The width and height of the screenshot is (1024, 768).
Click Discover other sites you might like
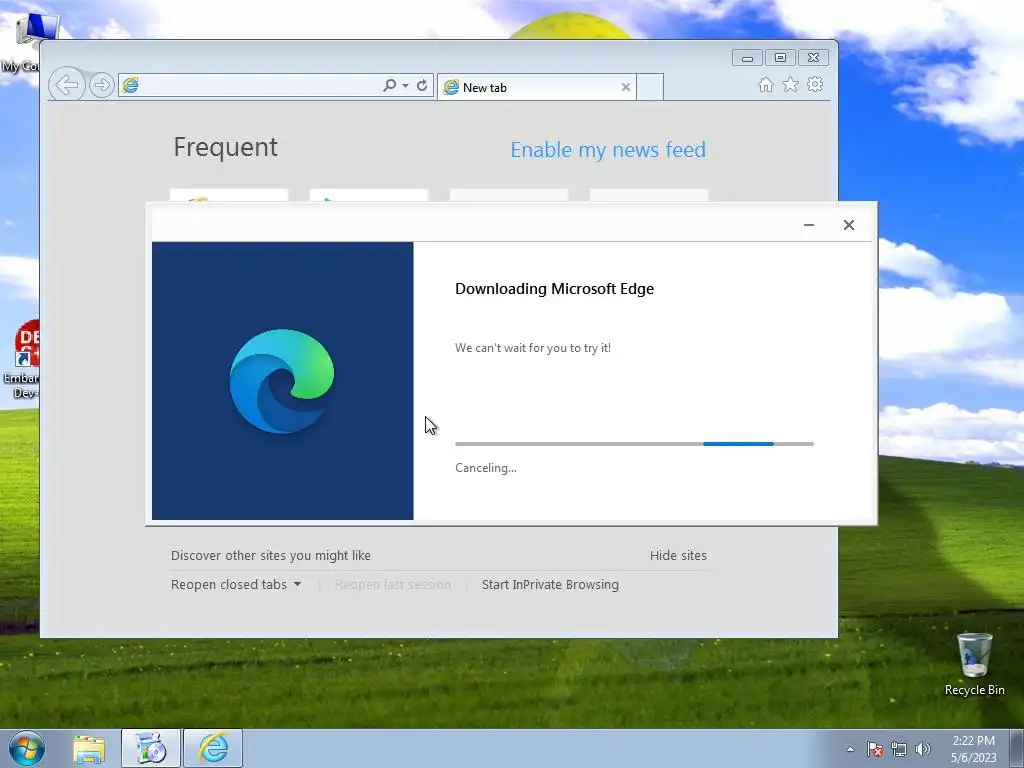point(271,556)
